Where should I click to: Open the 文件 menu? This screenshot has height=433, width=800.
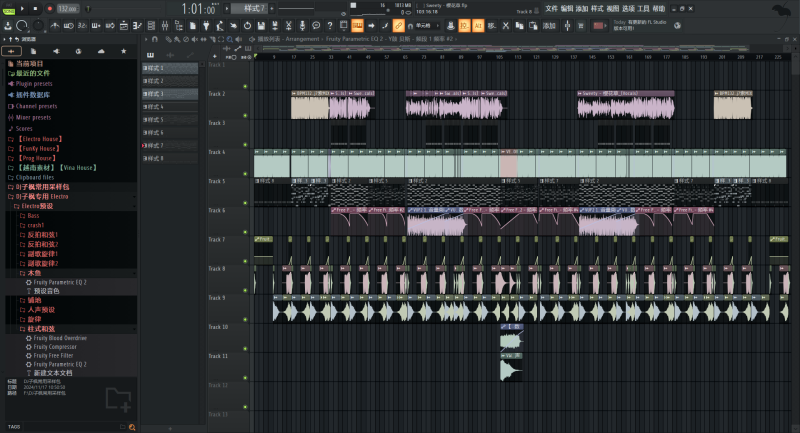pos(551,8)
